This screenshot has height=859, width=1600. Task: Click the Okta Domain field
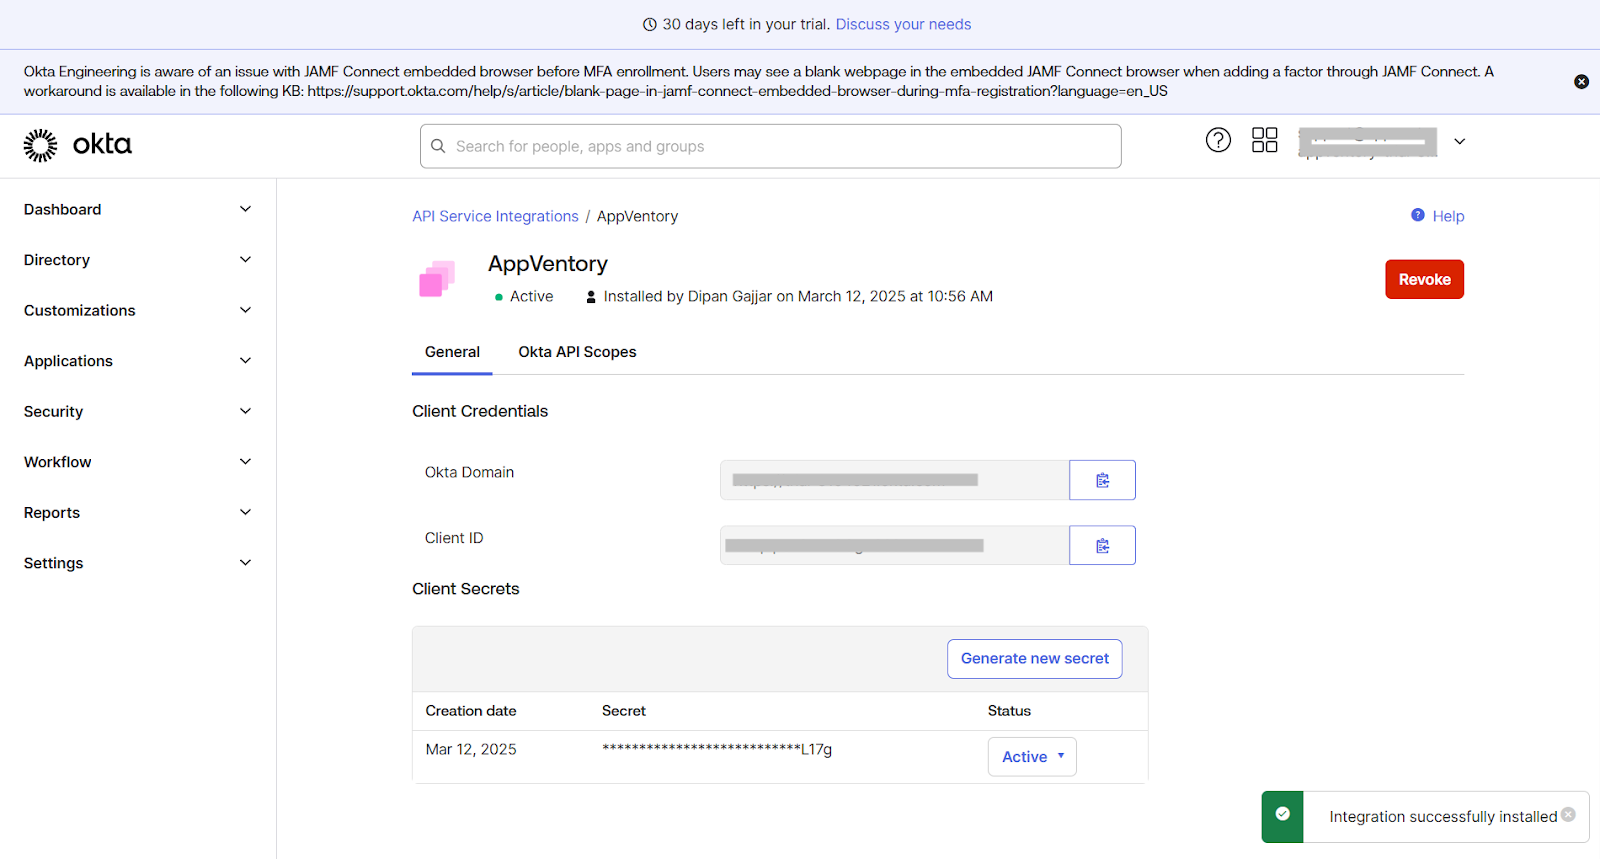click(894, 480)
